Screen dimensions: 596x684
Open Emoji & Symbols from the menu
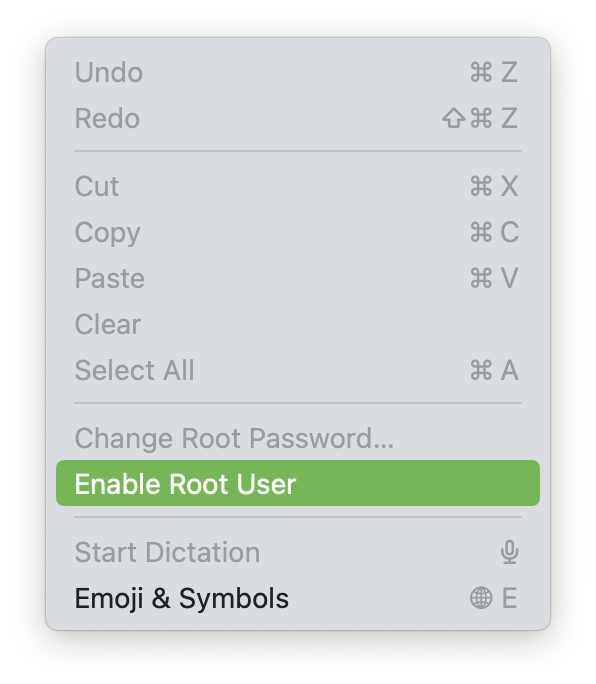298,598
